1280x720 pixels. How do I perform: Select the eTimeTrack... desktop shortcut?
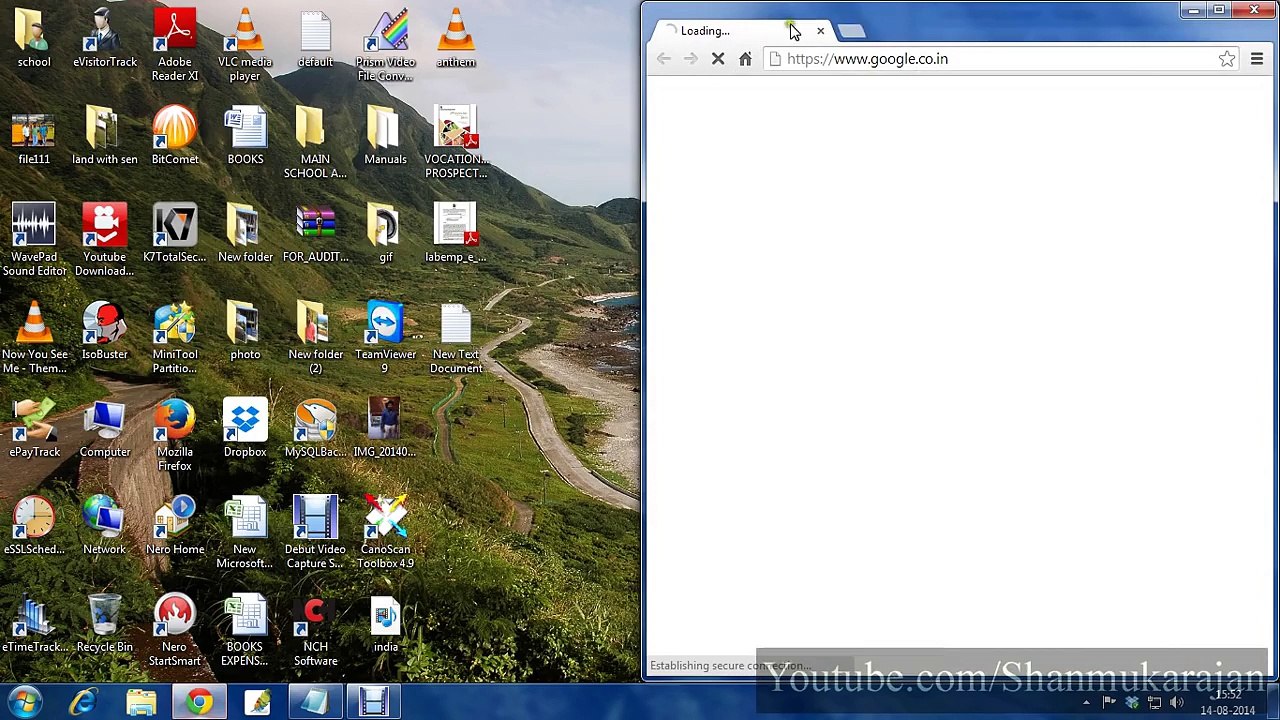click(34, 623)
